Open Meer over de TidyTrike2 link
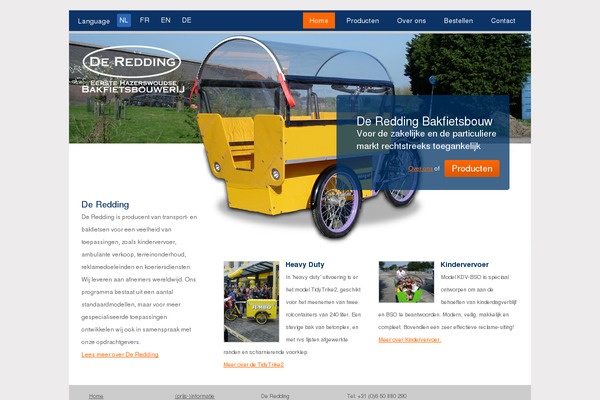 coord(254,365)
